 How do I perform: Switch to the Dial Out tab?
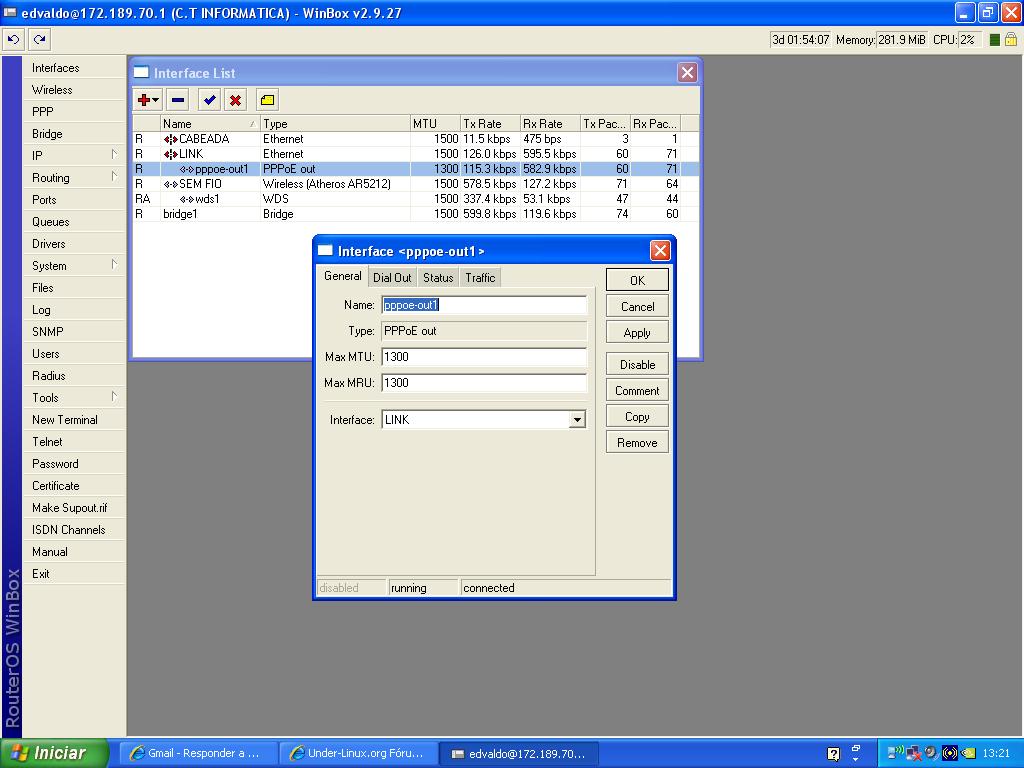click(x=392, y=278)
